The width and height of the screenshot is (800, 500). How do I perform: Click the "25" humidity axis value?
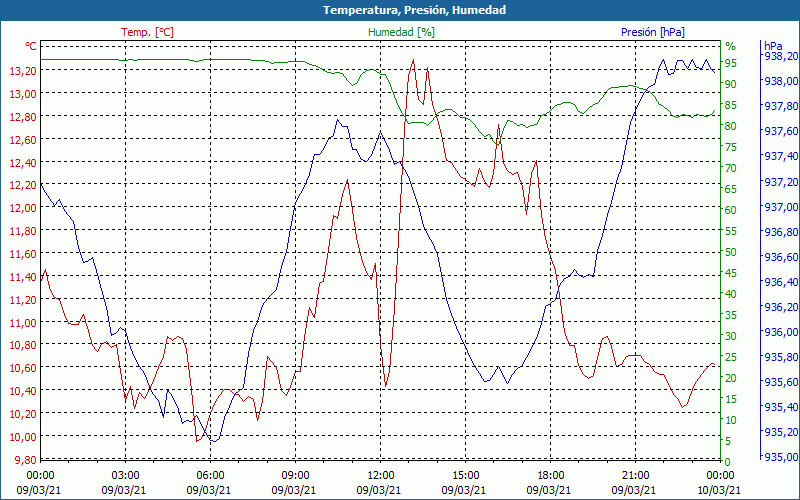click(731, 357)
